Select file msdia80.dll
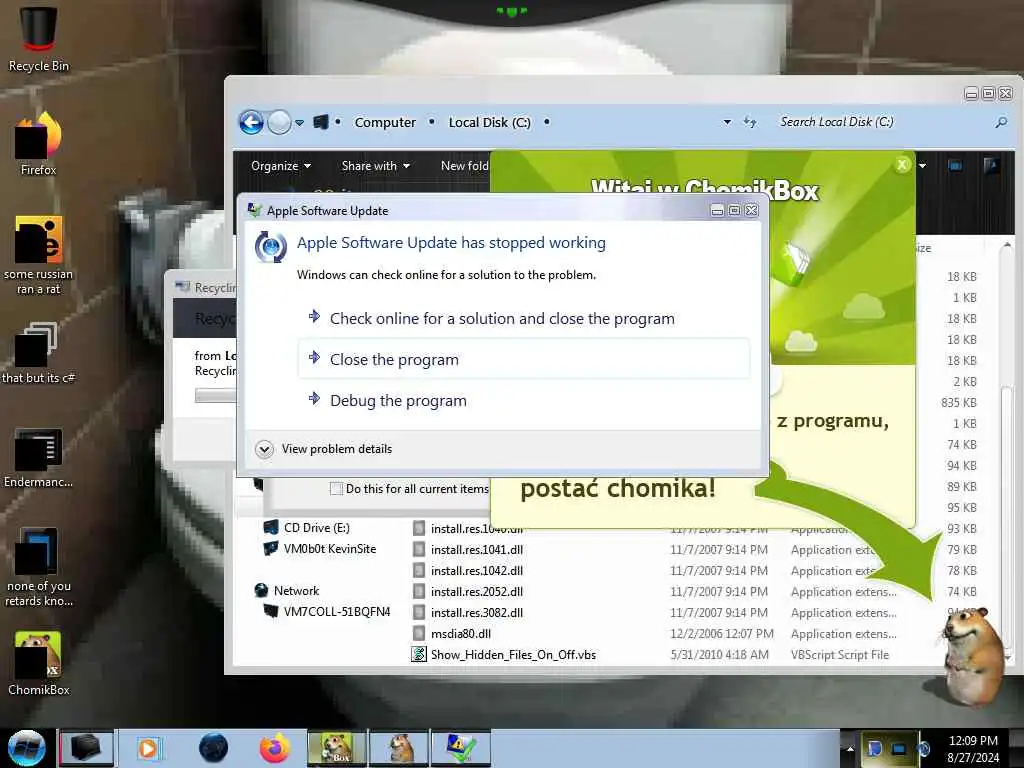 tap(452, 633)
